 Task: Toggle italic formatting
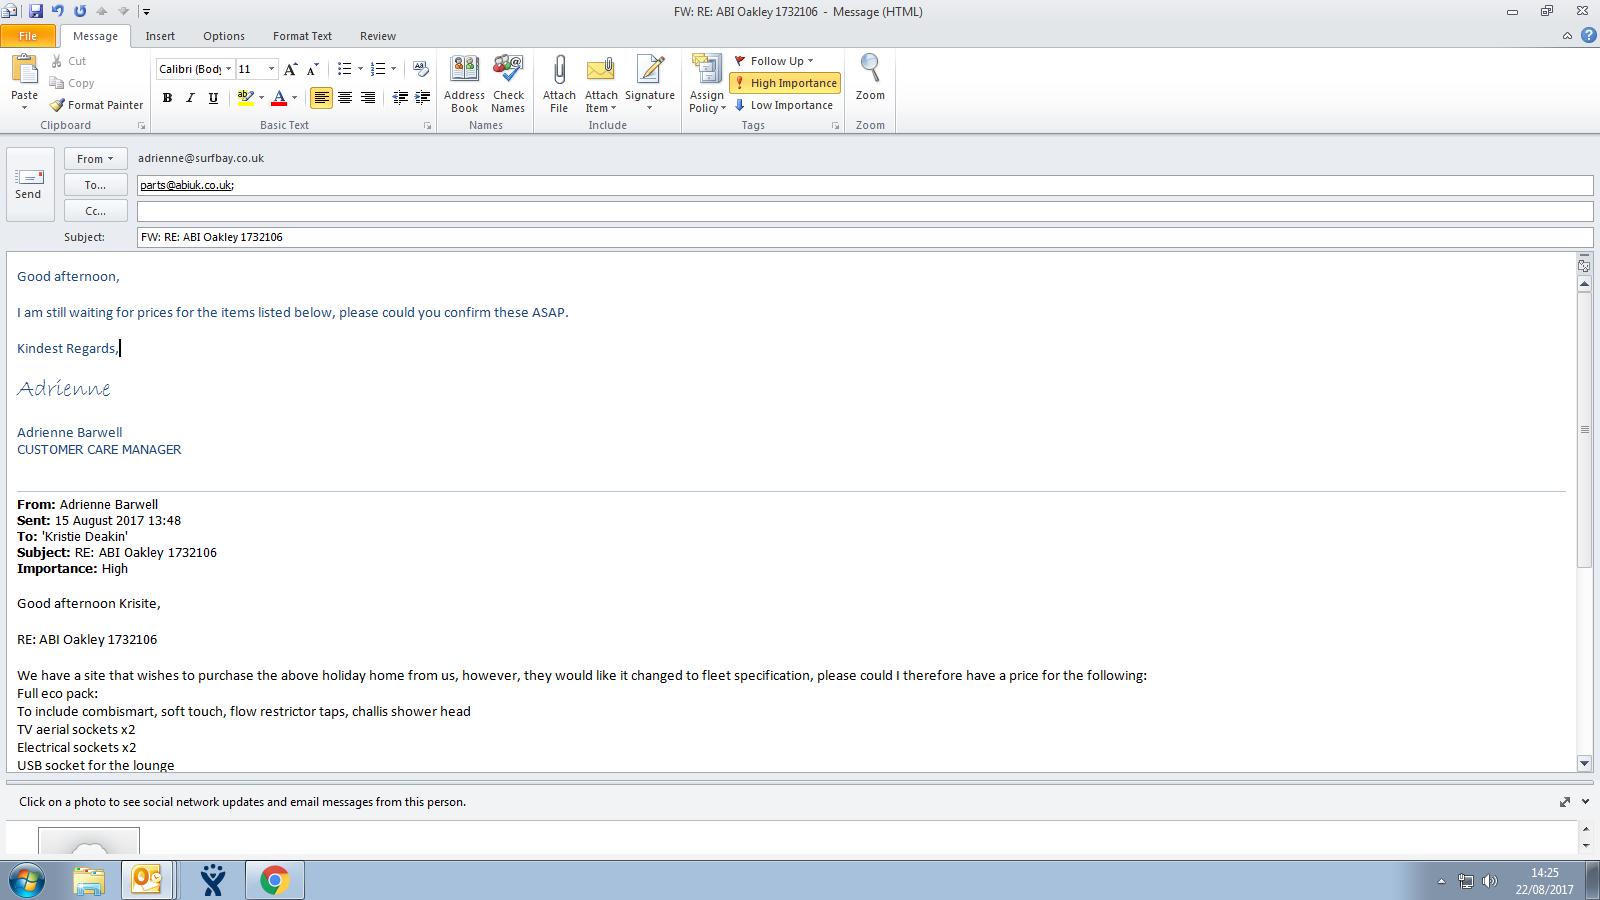190,98
